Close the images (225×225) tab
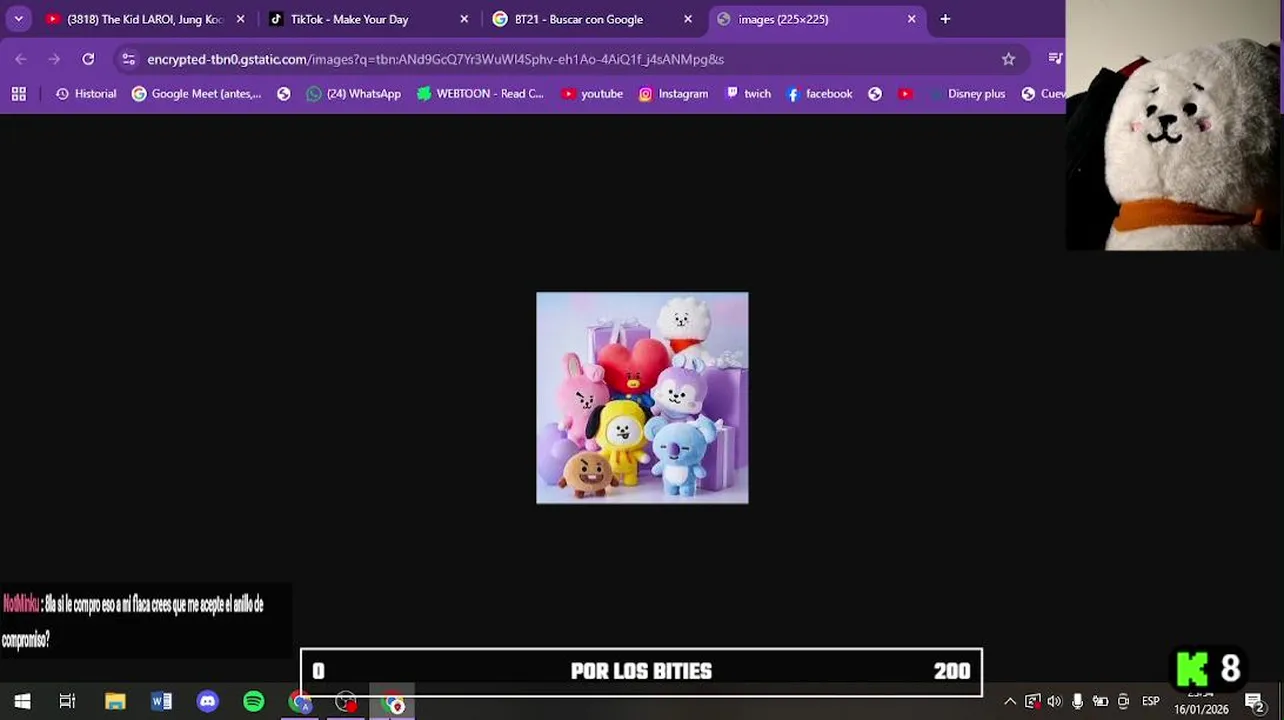This screenshot has width=1284, height=720. tap(911, 19)
